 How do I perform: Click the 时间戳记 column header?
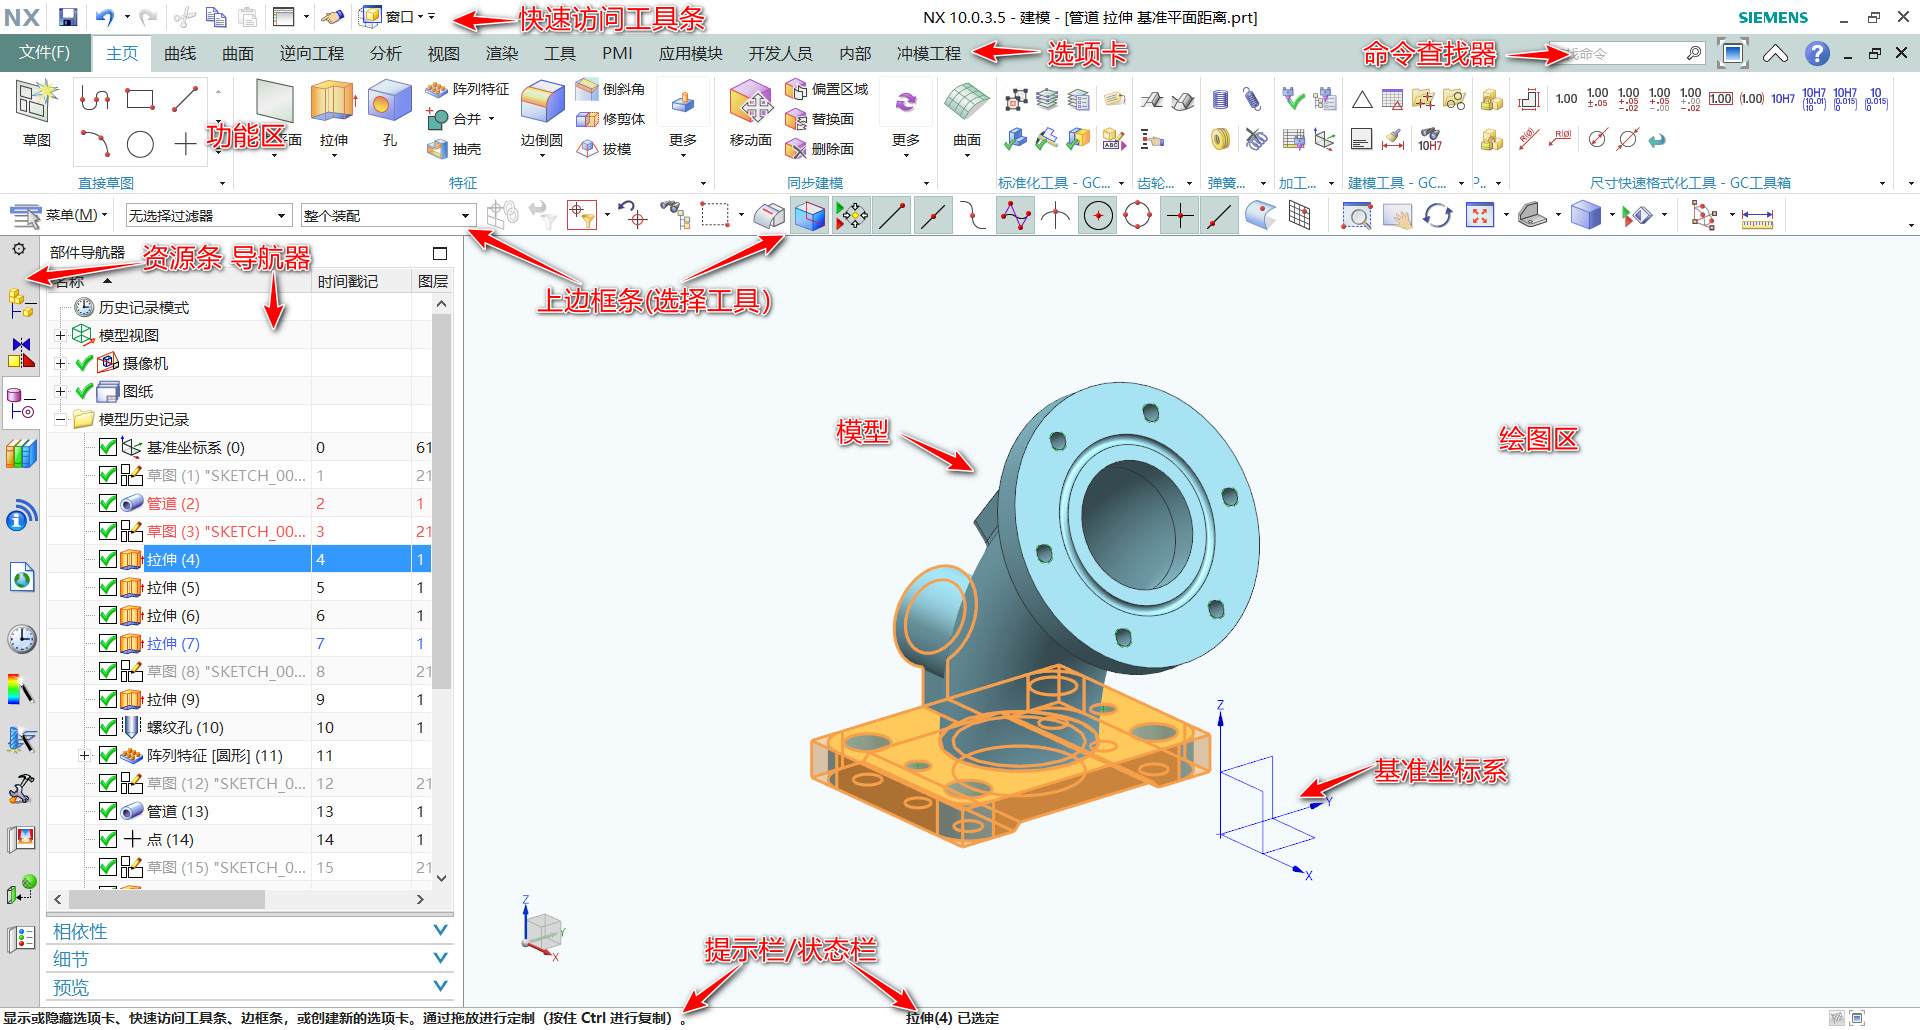pyautogui.click(x=361, y=282)
